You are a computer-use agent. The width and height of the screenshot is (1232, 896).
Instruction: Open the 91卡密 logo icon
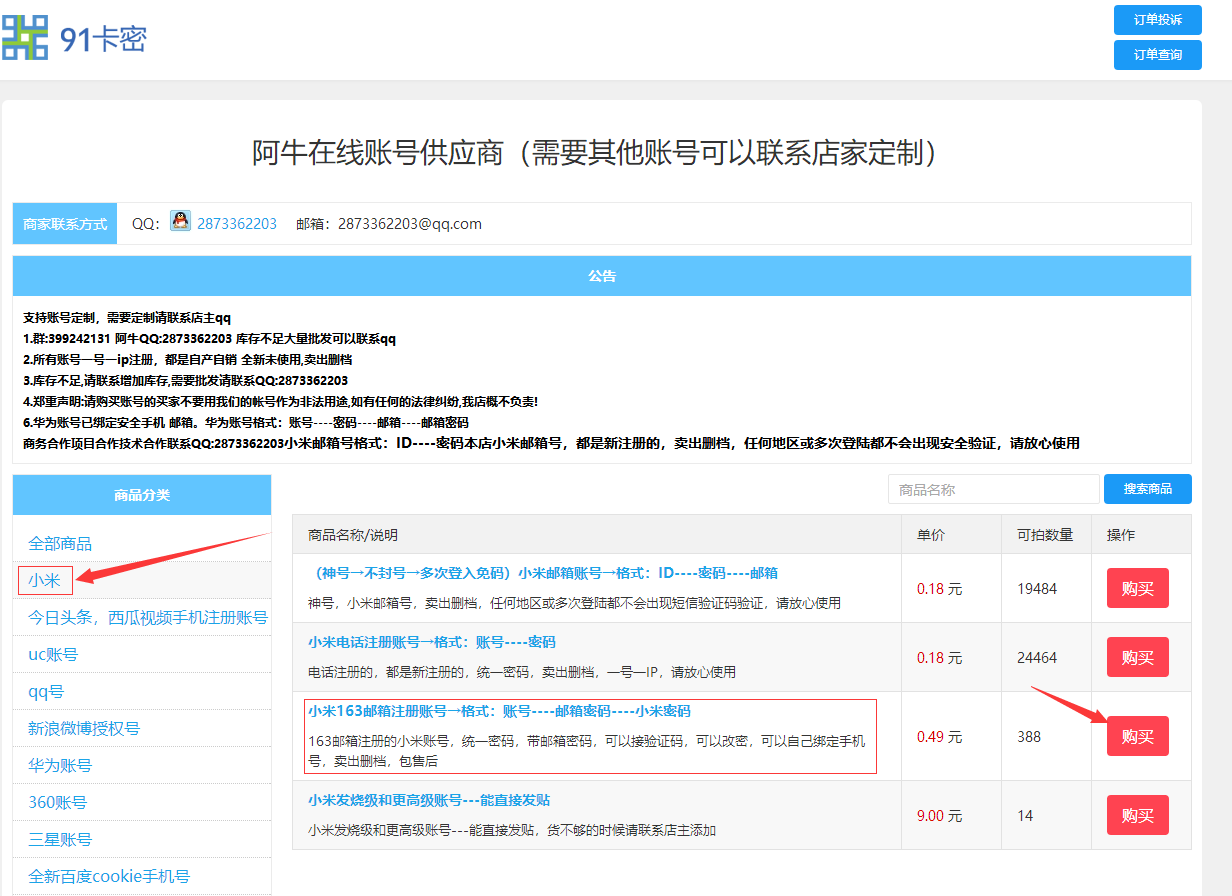click(25, 37)
